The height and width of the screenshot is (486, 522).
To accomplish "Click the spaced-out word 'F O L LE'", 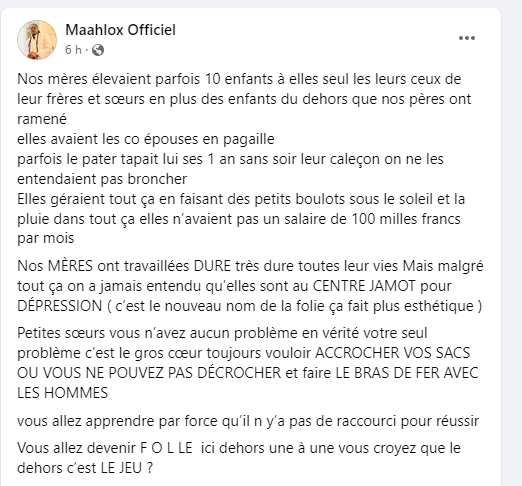I will [x=166, y=448].
